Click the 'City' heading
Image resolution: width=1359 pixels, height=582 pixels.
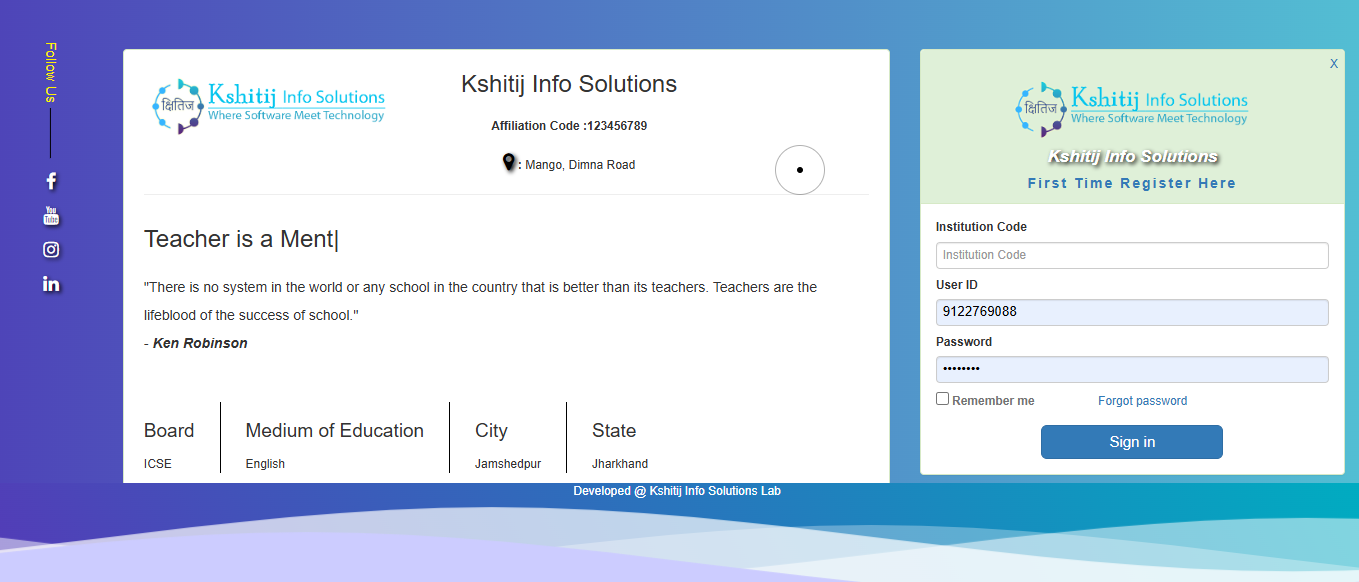tap(491, 431)
